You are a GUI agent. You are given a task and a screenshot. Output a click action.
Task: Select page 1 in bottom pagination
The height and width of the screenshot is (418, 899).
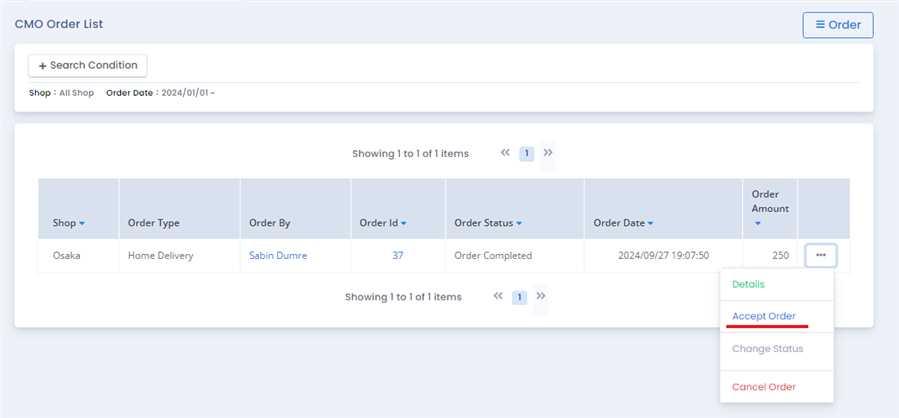click(519, 297)
